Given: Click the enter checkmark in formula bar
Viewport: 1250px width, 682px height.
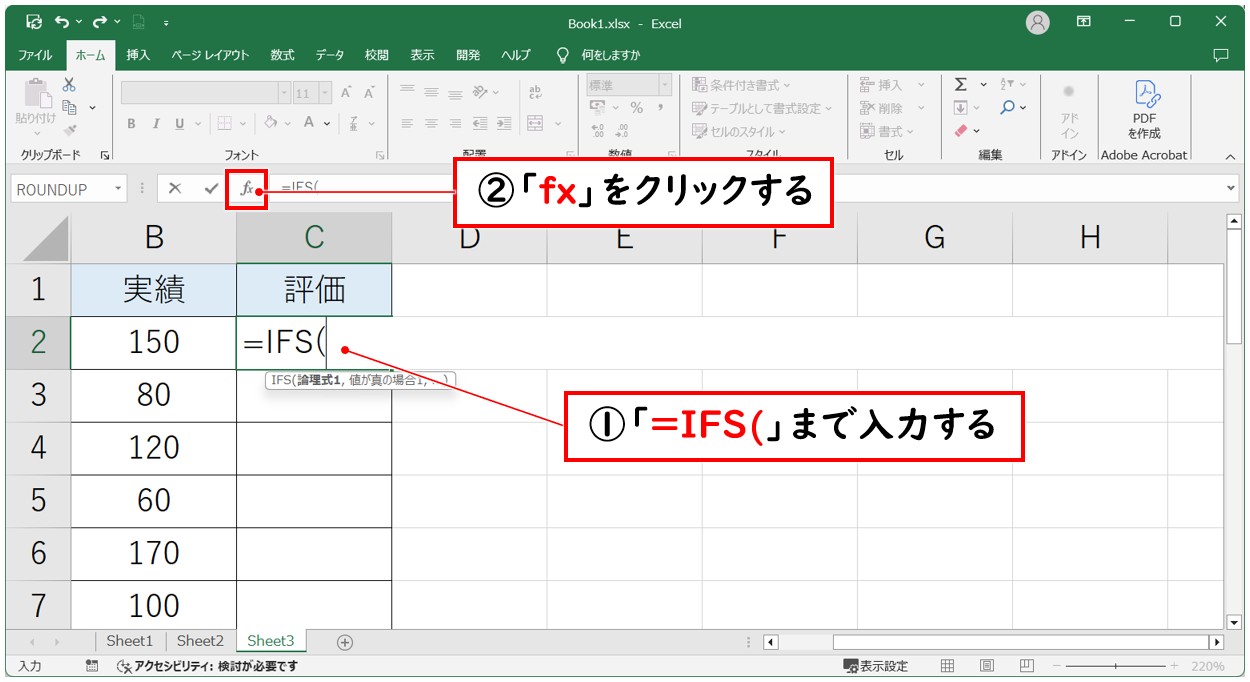Looking at the screenshot, I should click(x=211, y=188).
